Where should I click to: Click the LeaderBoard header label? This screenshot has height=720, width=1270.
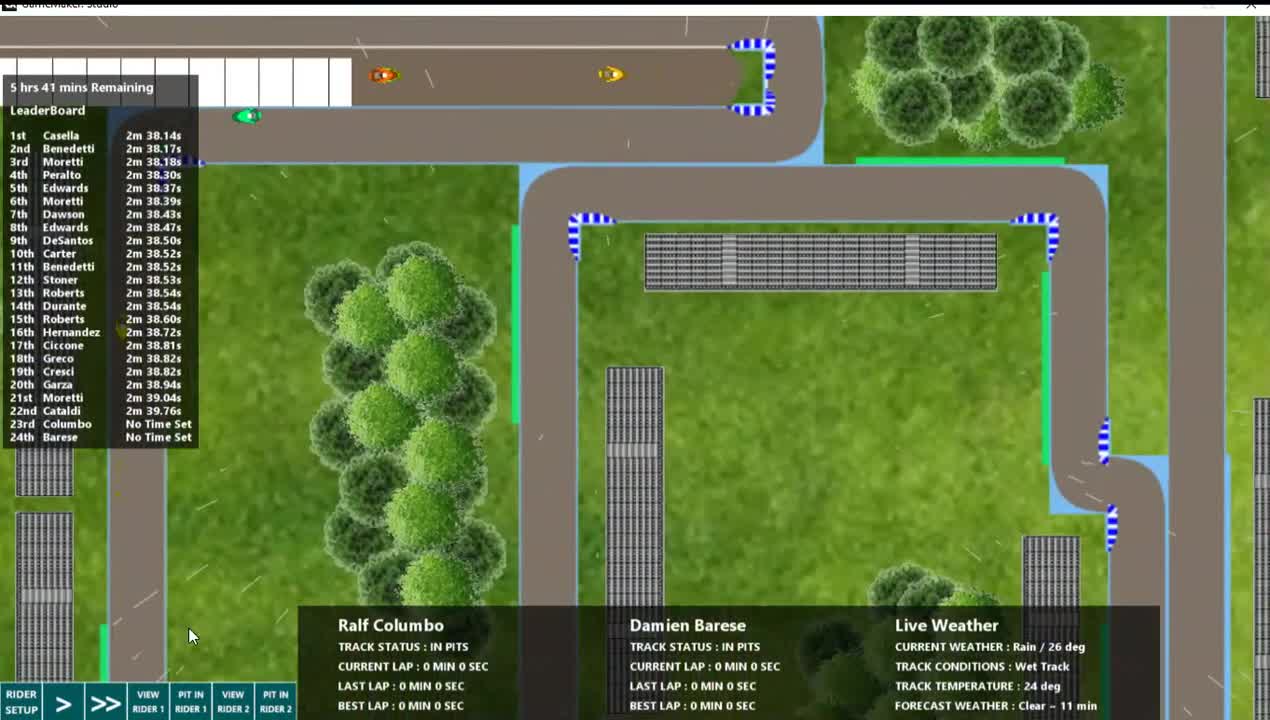click(x=47, y=110)
